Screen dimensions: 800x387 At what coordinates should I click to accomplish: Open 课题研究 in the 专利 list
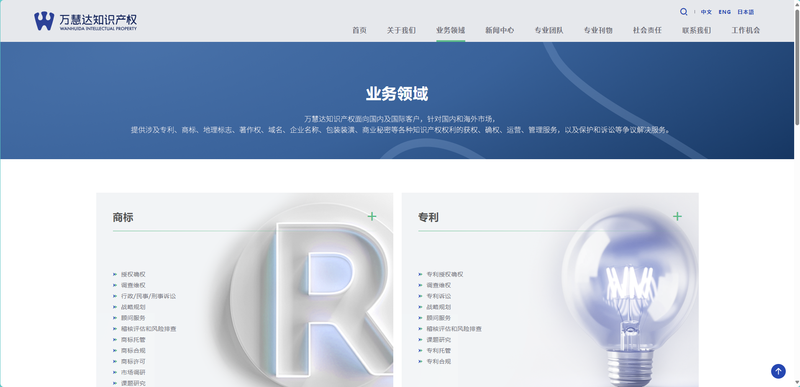pyautogui.click(x=439, y=340)
